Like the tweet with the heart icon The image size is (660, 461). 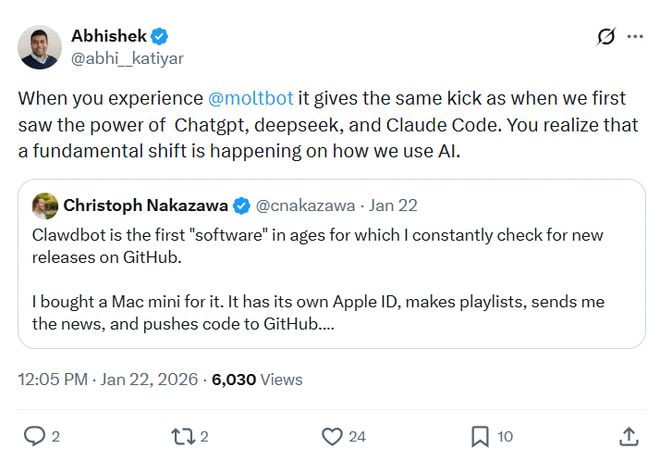[x=332, y=436]
